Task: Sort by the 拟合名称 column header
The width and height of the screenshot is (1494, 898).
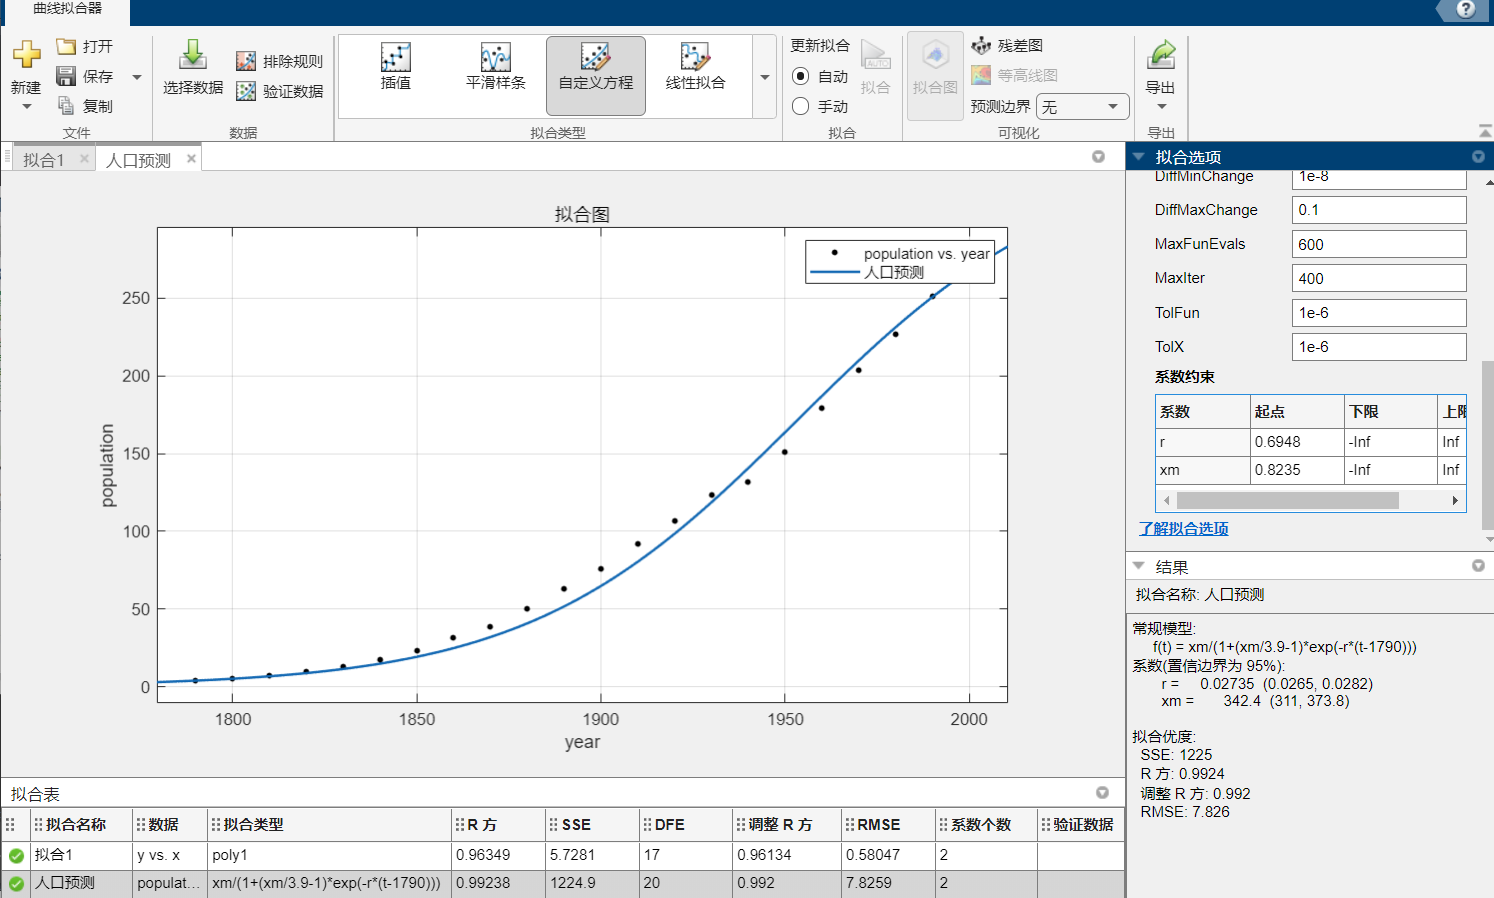Action: pyautogui.click(x=81, y=825)
